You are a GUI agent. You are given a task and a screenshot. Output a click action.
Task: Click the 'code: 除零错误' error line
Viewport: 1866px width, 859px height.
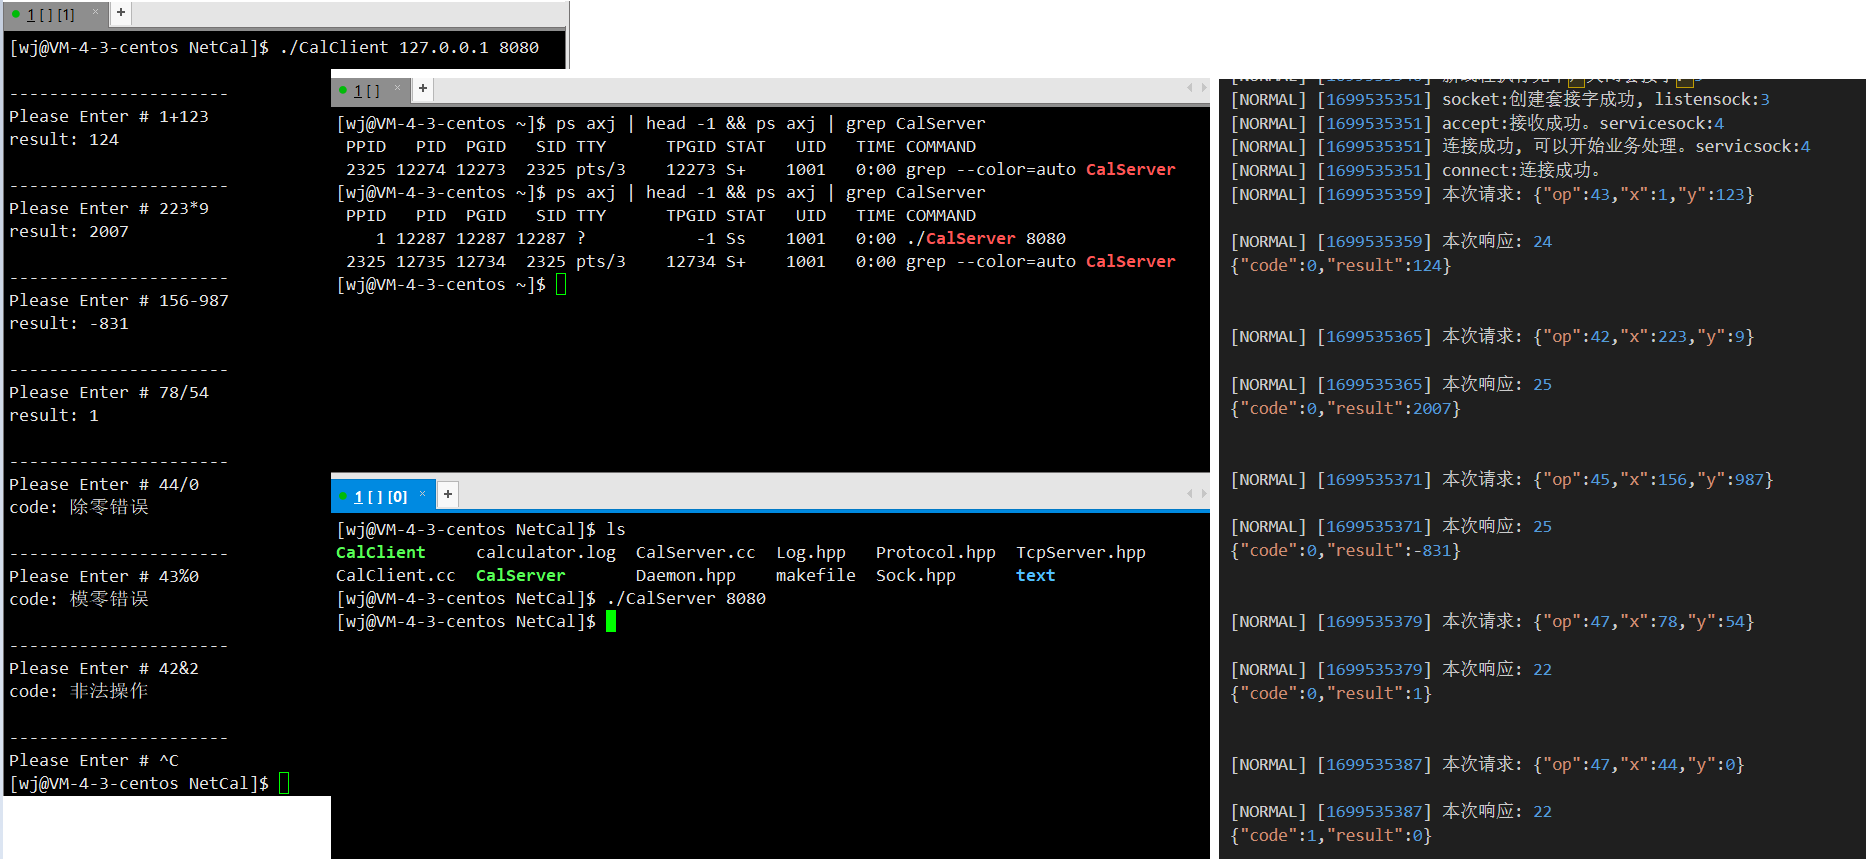(79, 508)
